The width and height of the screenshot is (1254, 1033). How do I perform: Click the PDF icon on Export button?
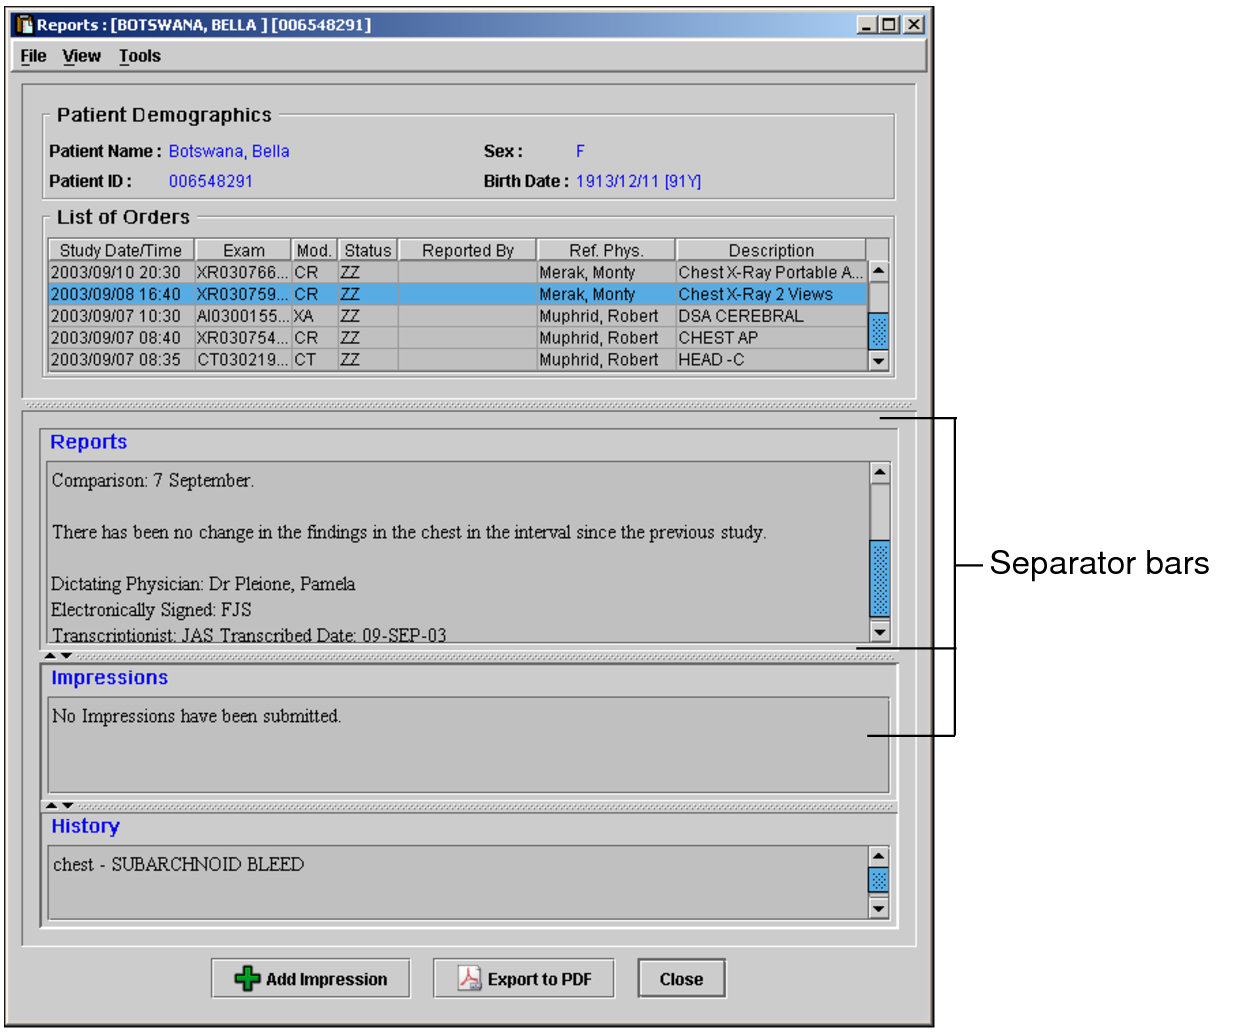click(469, 979)
